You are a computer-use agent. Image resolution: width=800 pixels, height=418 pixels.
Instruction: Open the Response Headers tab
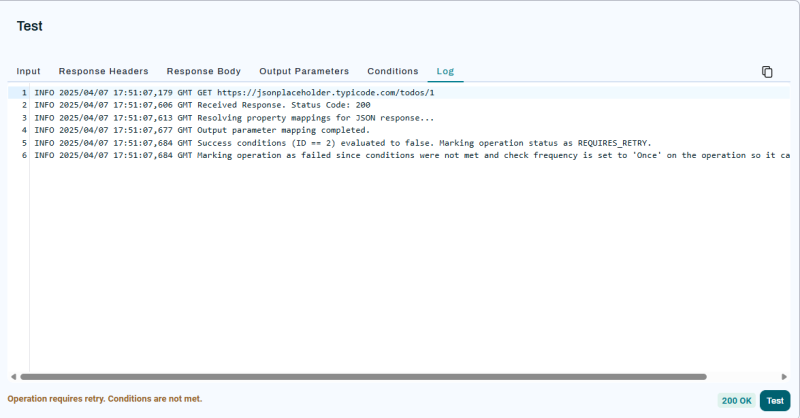104,71
